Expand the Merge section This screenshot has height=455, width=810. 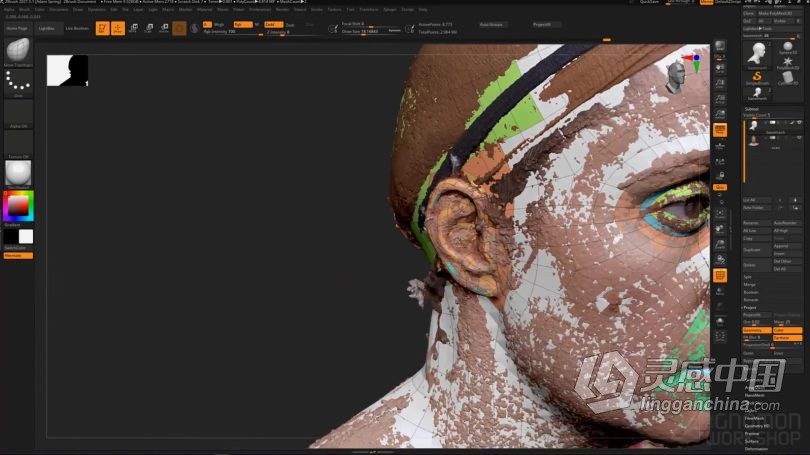[x=750, y=285]
